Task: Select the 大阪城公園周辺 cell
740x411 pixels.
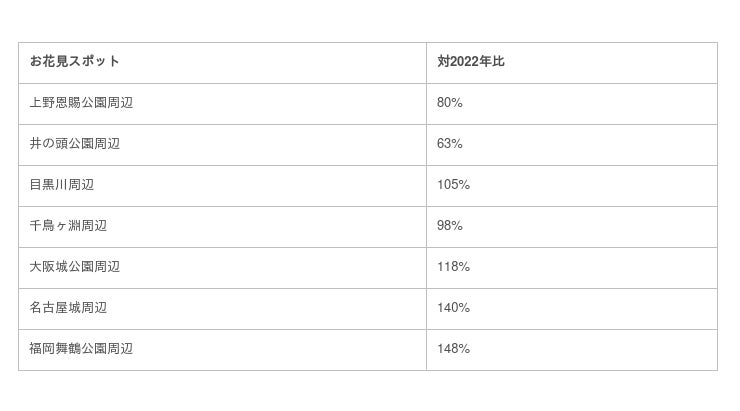Action: pyautogui.click(x=75, y=267)
